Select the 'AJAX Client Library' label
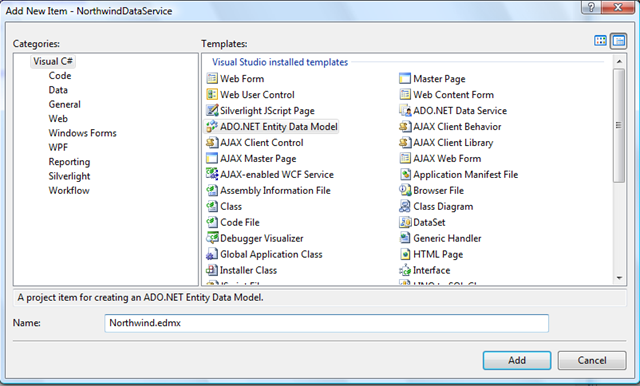640x386 pixels. tap(453, 142)
